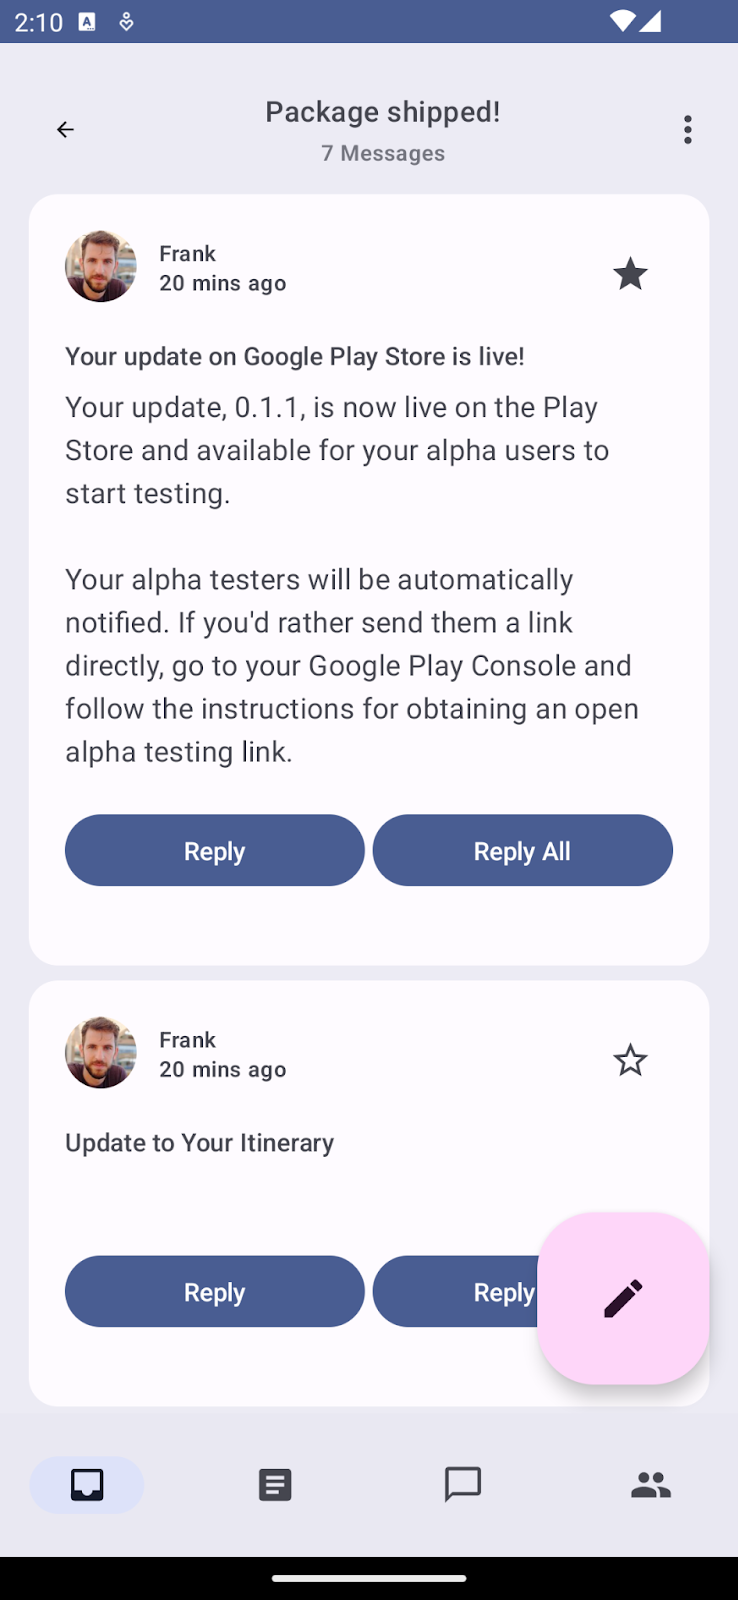Go back using the arrow icon

click(x=65, y=130)
